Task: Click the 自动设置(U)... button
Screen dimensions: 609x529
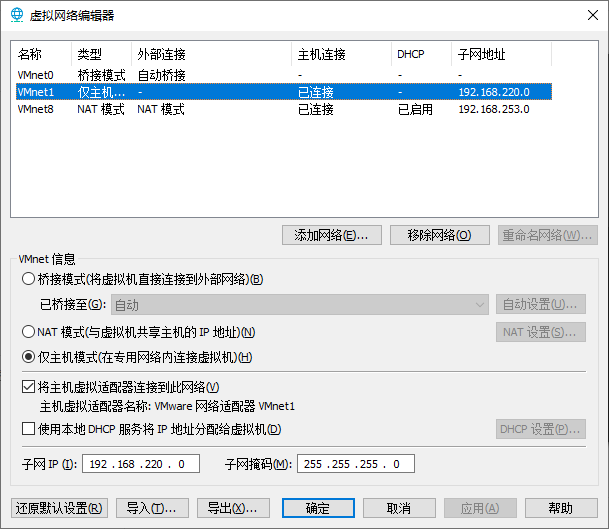Action: point(541,304)
